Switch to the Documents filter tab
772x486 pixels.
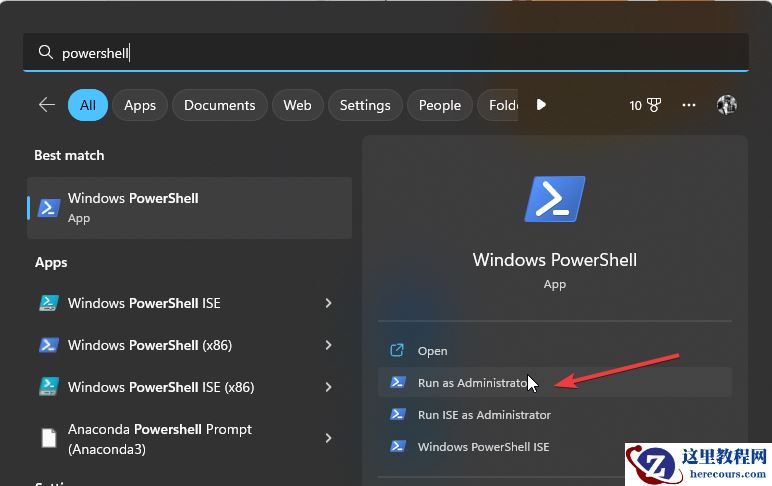(x=220, y=105)
